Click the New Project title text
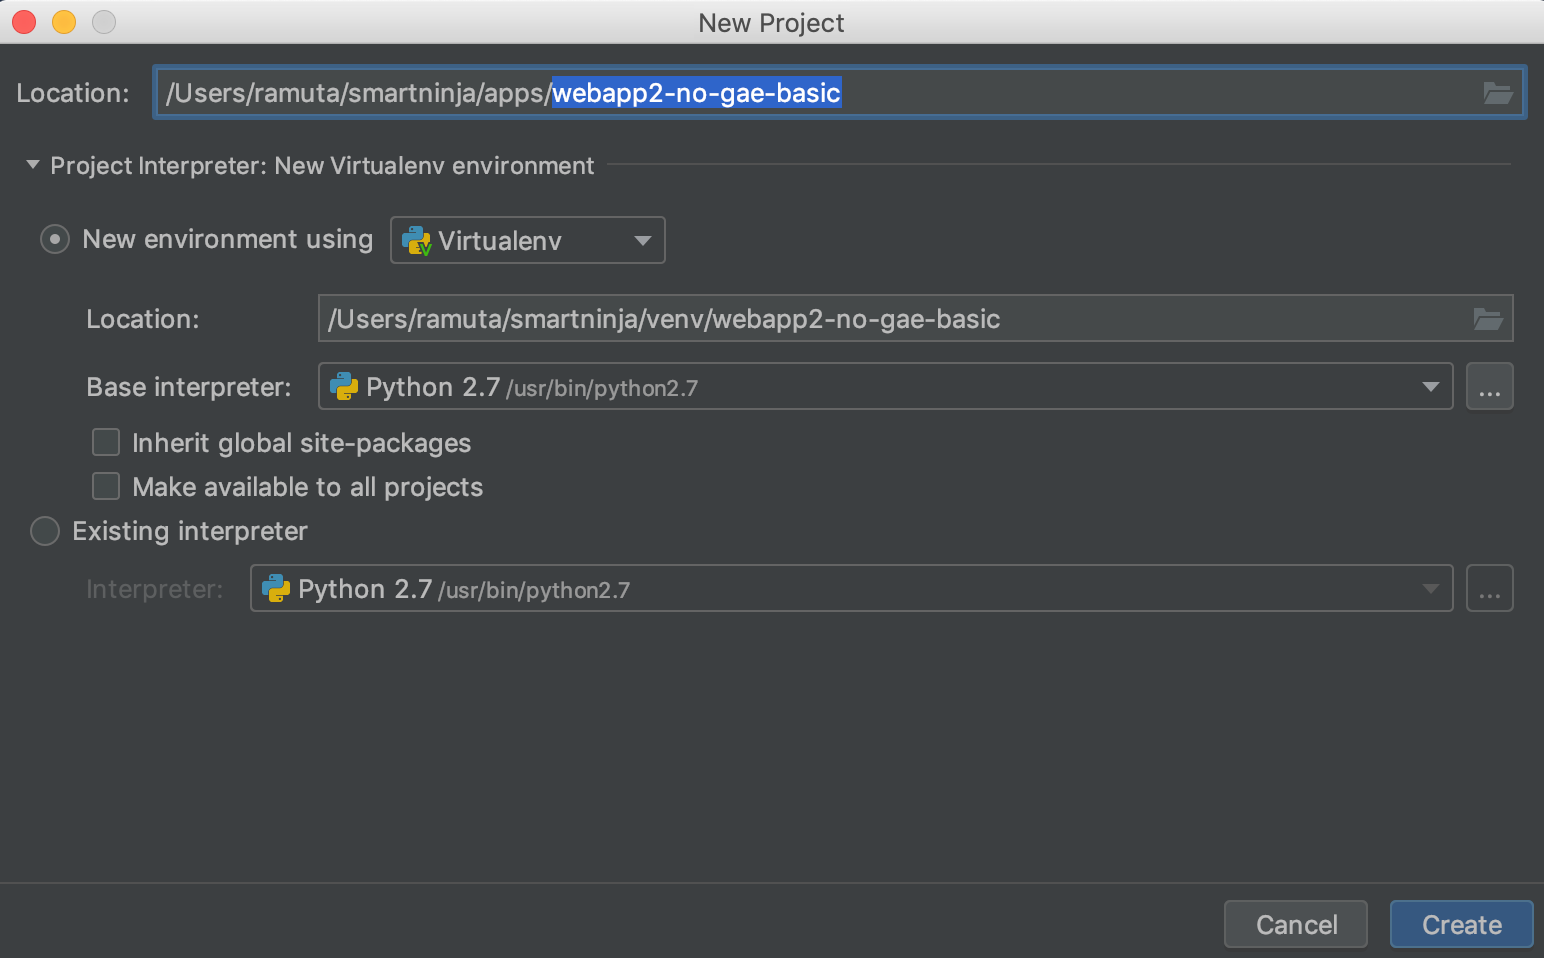The height and width of the screenshot is (958, 1544). (x=771, y=23)
